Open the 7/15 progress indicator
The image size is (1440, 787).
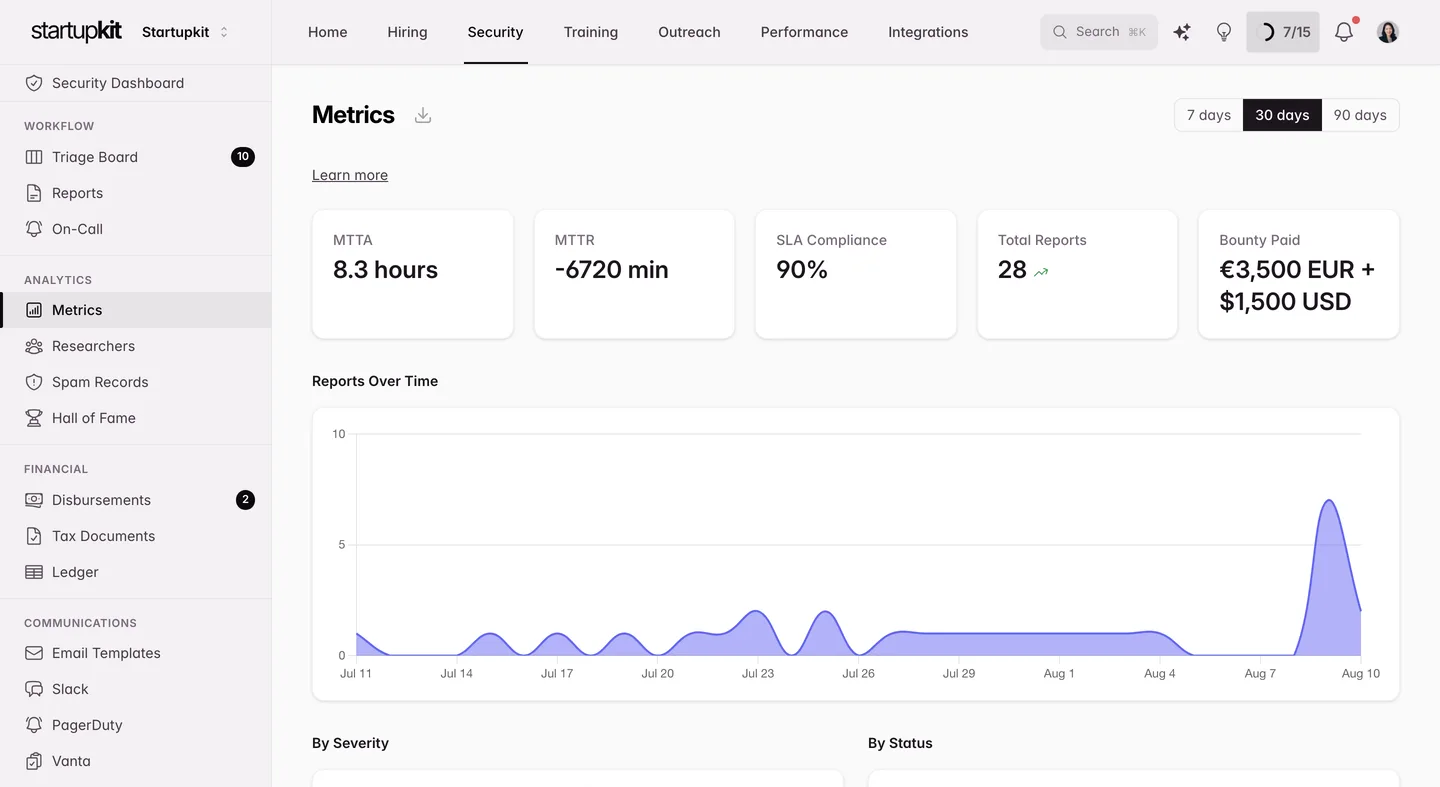point(1283,32)
